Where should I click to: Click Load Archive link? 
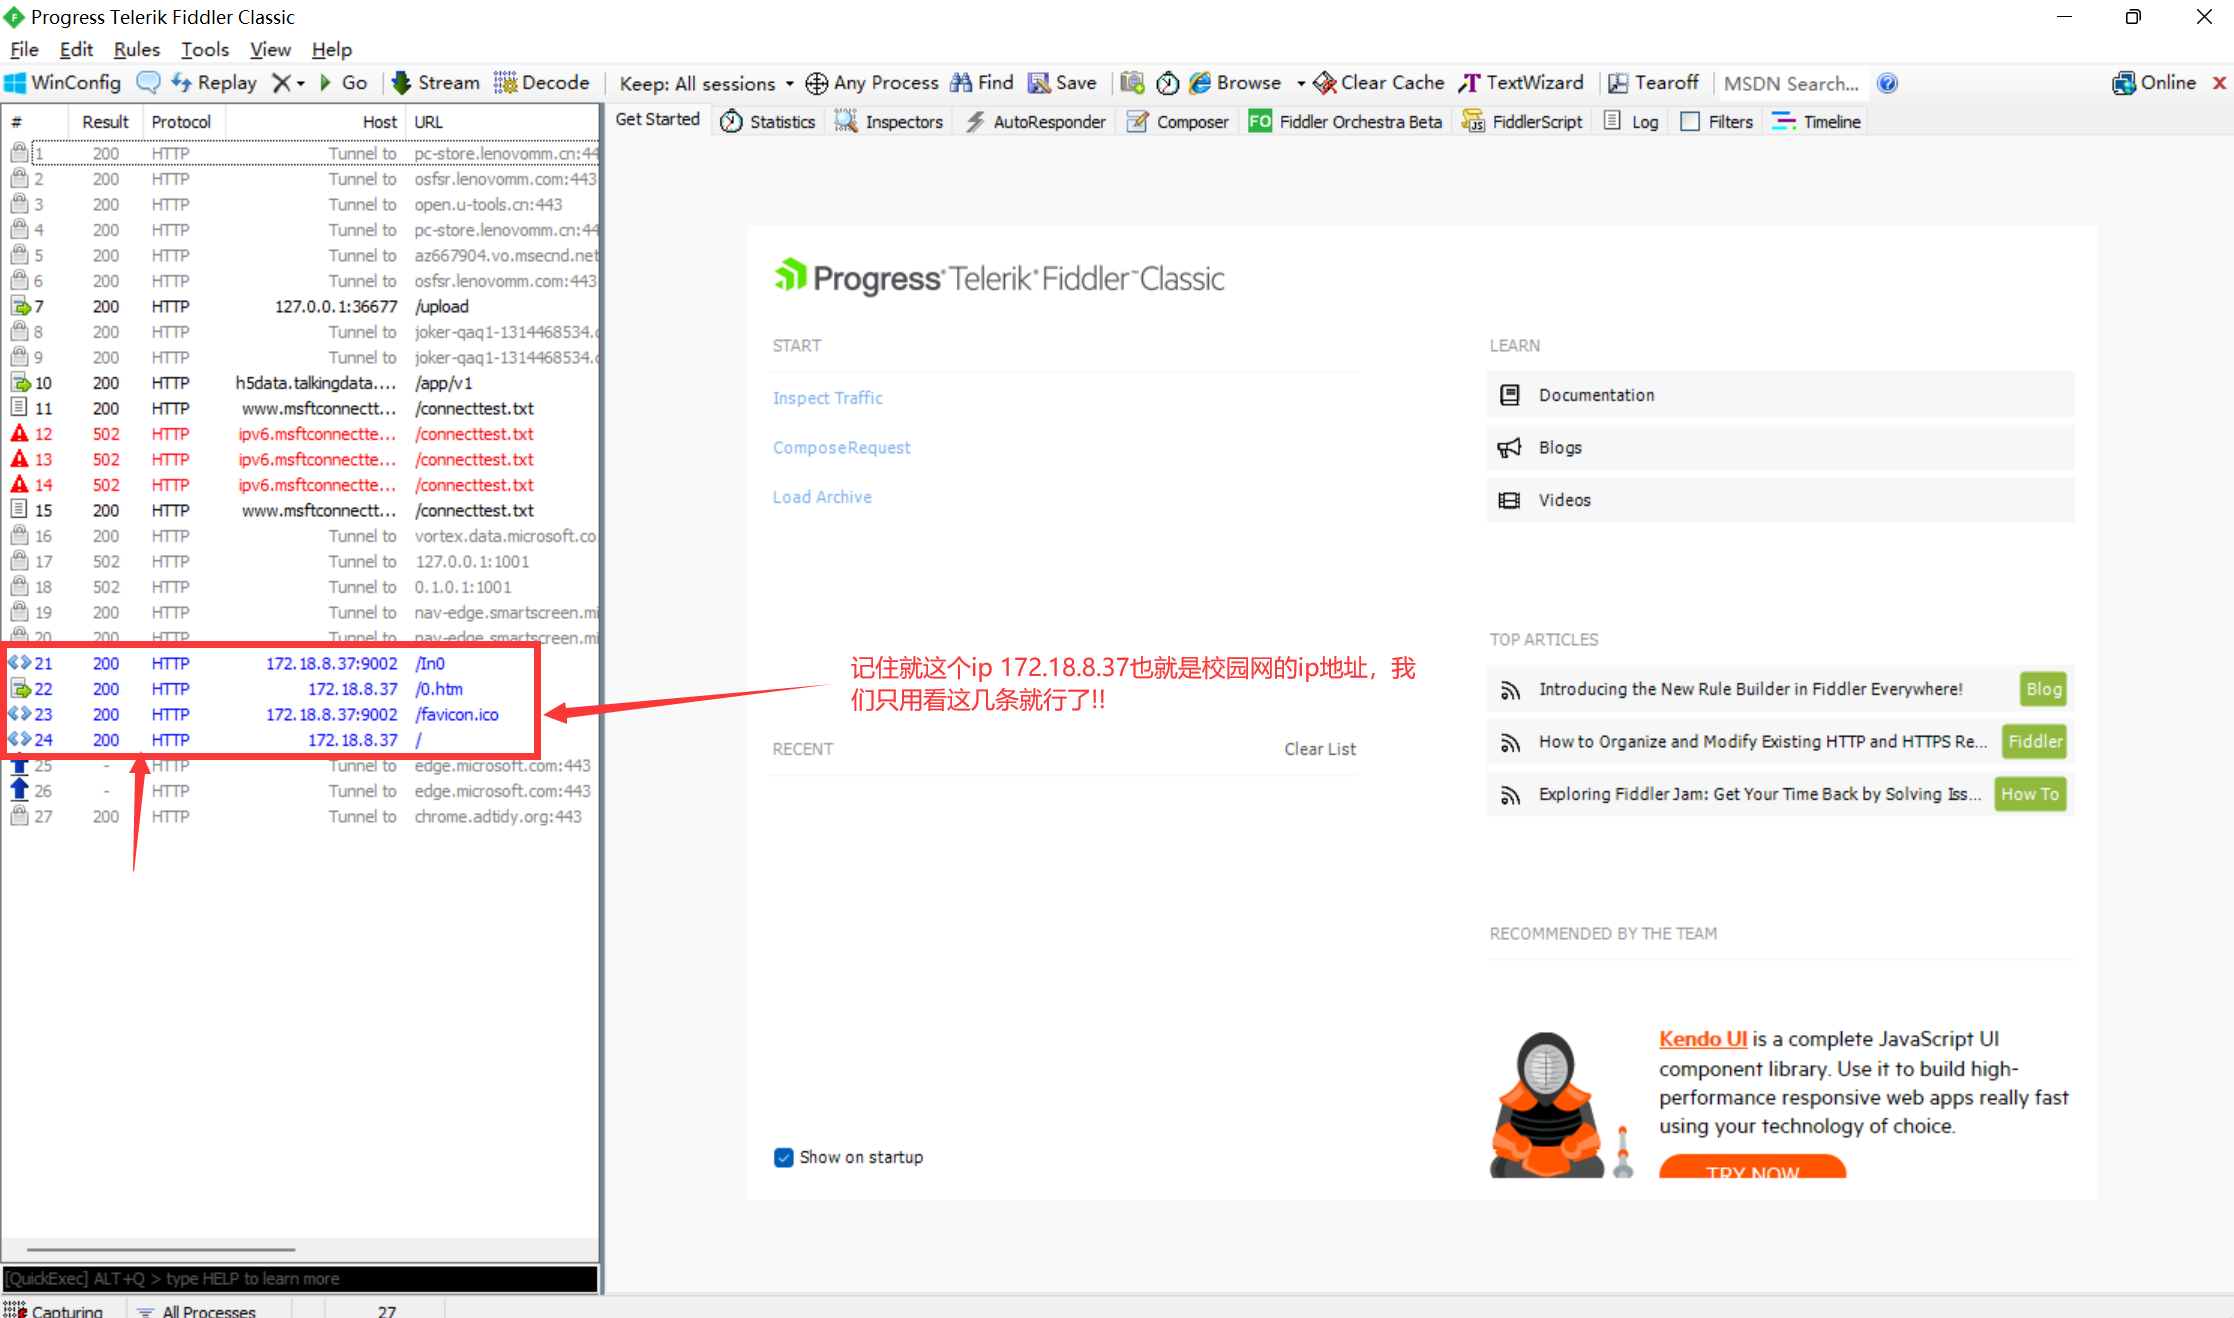click(822, 497)
